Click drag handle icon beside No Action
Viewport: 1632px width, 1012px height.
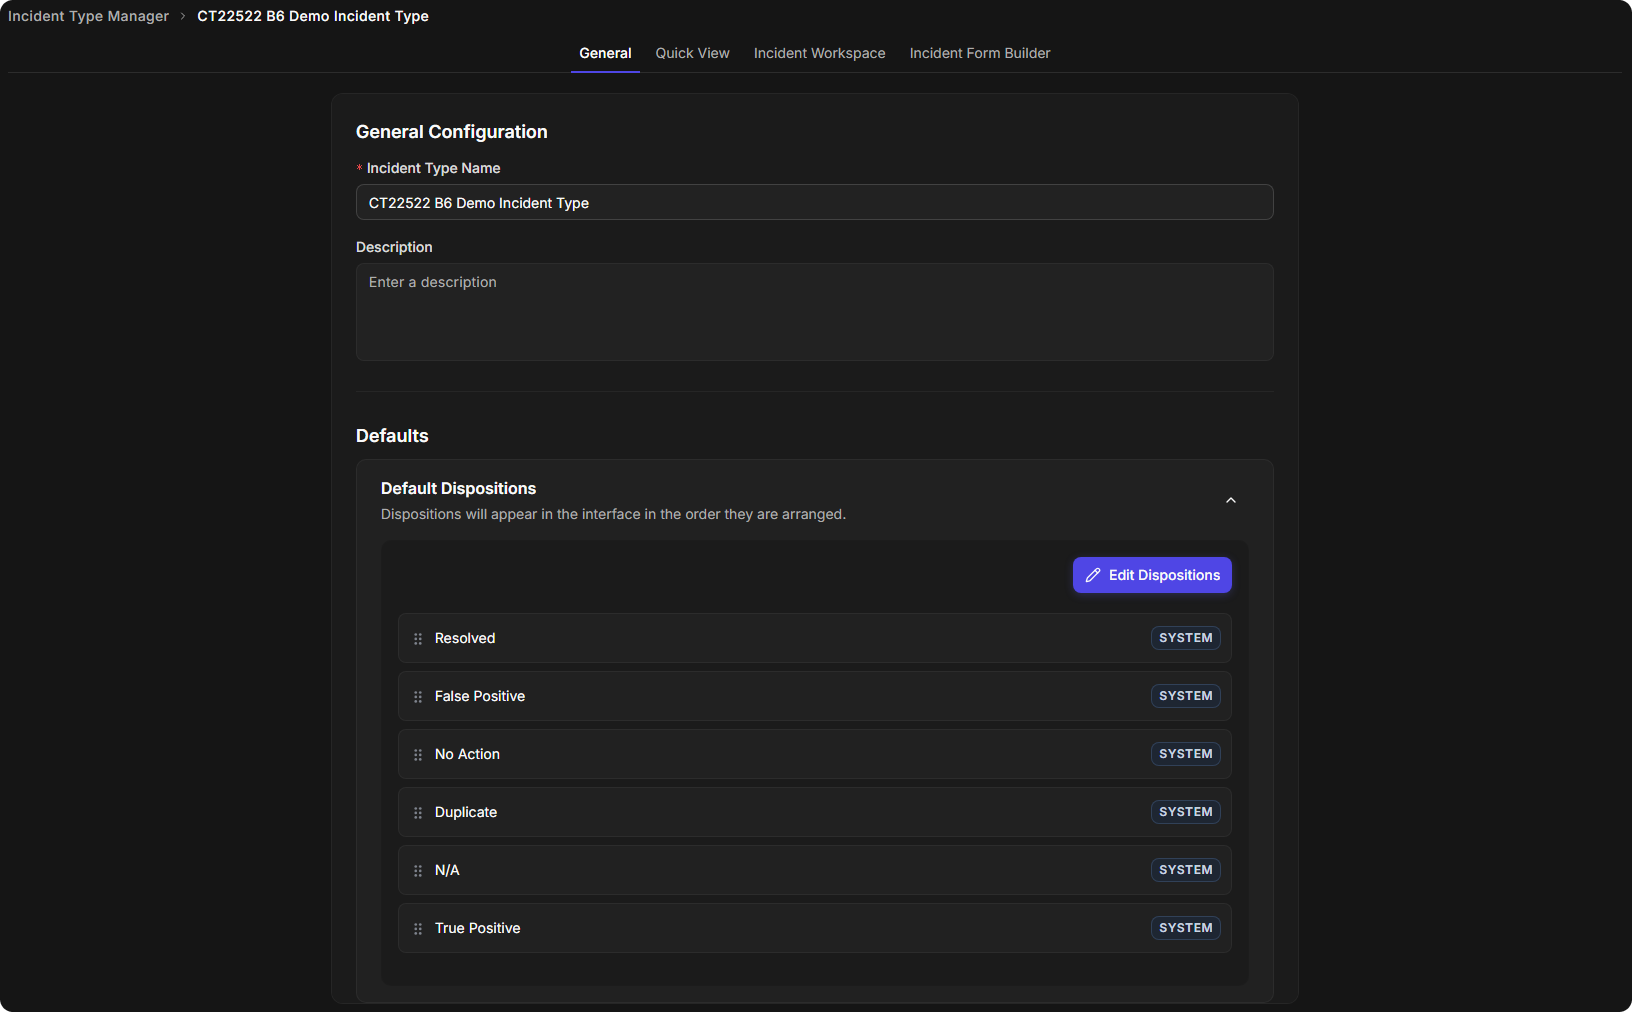pyautogui.click(x=418, y=754)
